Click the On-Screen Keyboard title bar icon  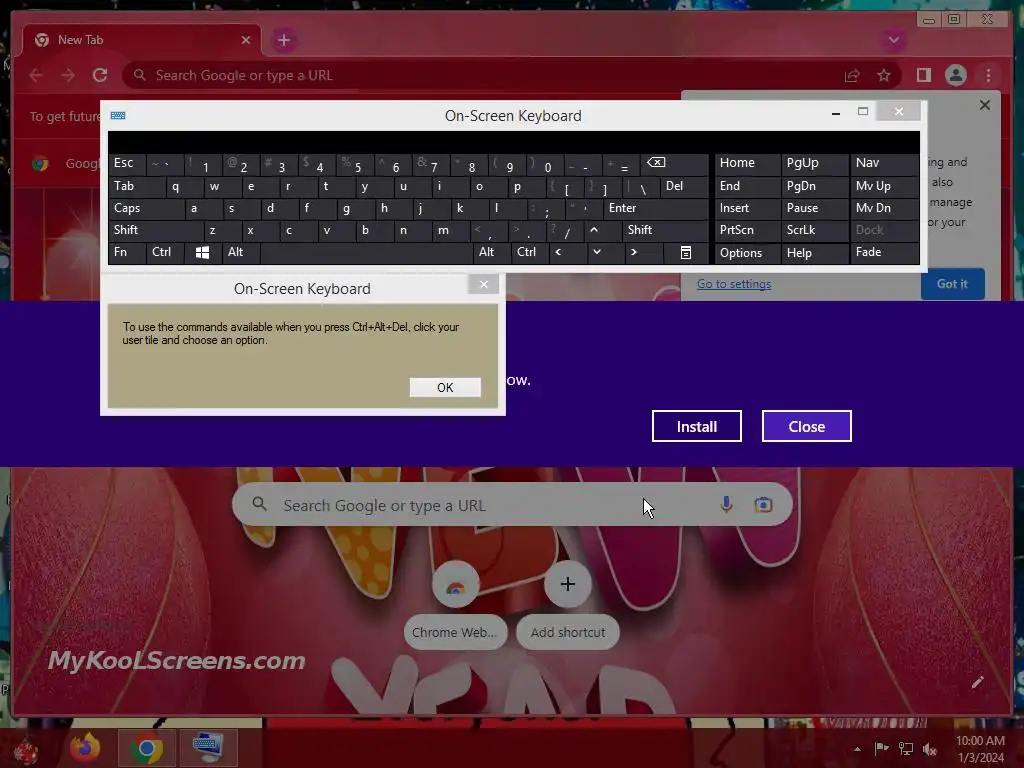118,116
